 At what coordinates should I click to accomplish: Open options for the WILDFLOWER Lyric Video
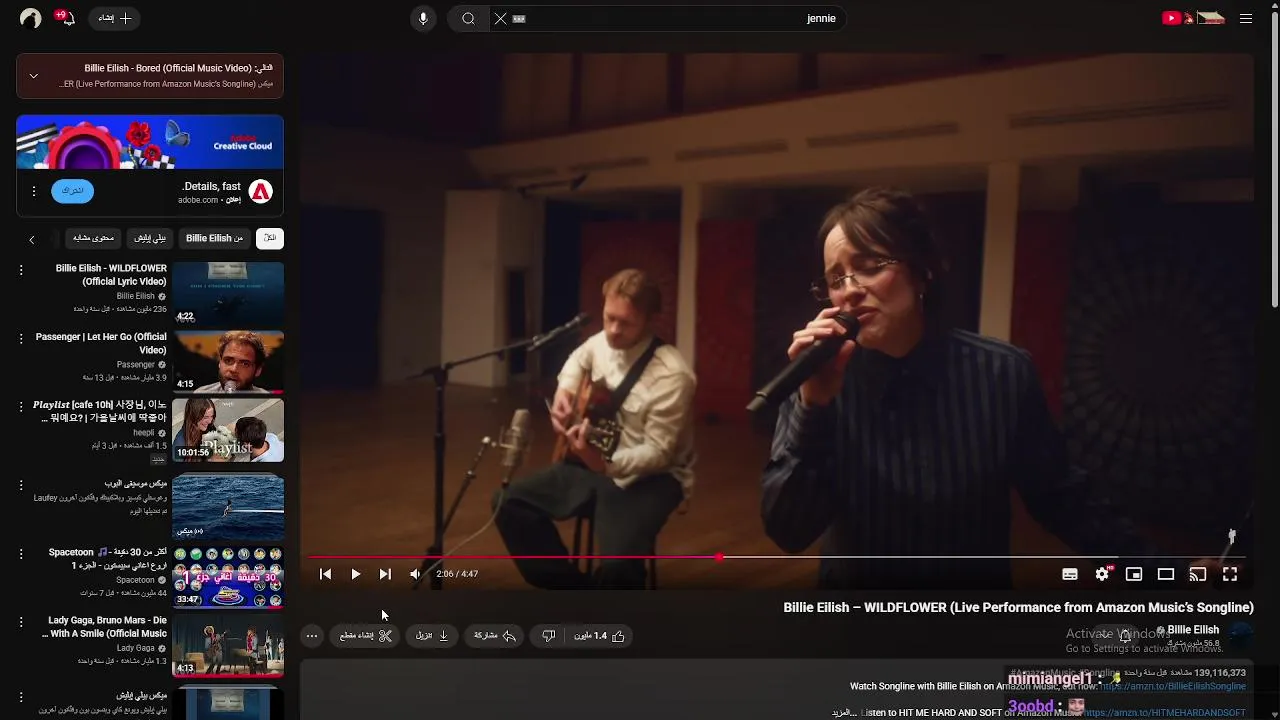pos(21,269)
